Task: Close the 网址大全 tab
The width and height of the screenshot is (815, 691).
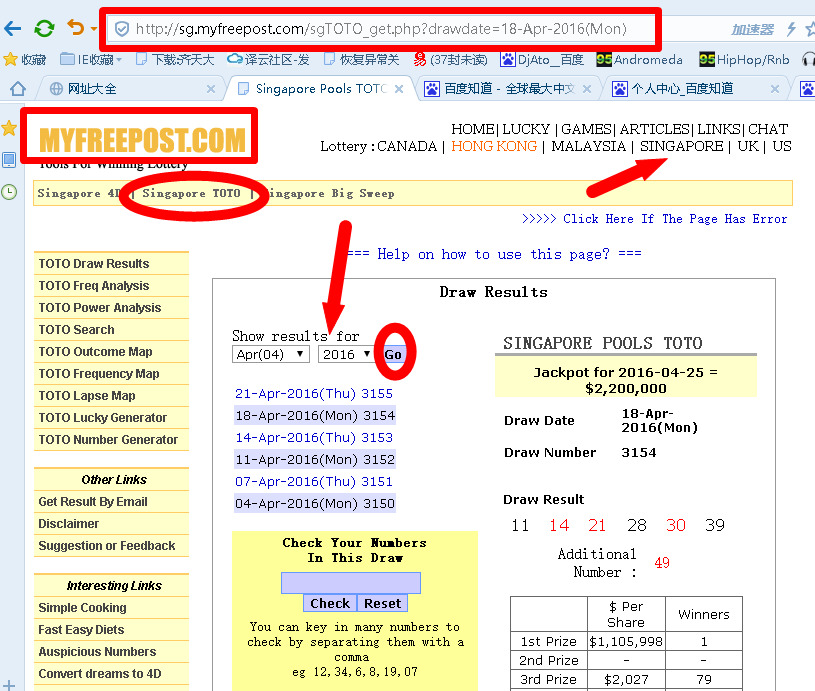Action: (211, 89)
